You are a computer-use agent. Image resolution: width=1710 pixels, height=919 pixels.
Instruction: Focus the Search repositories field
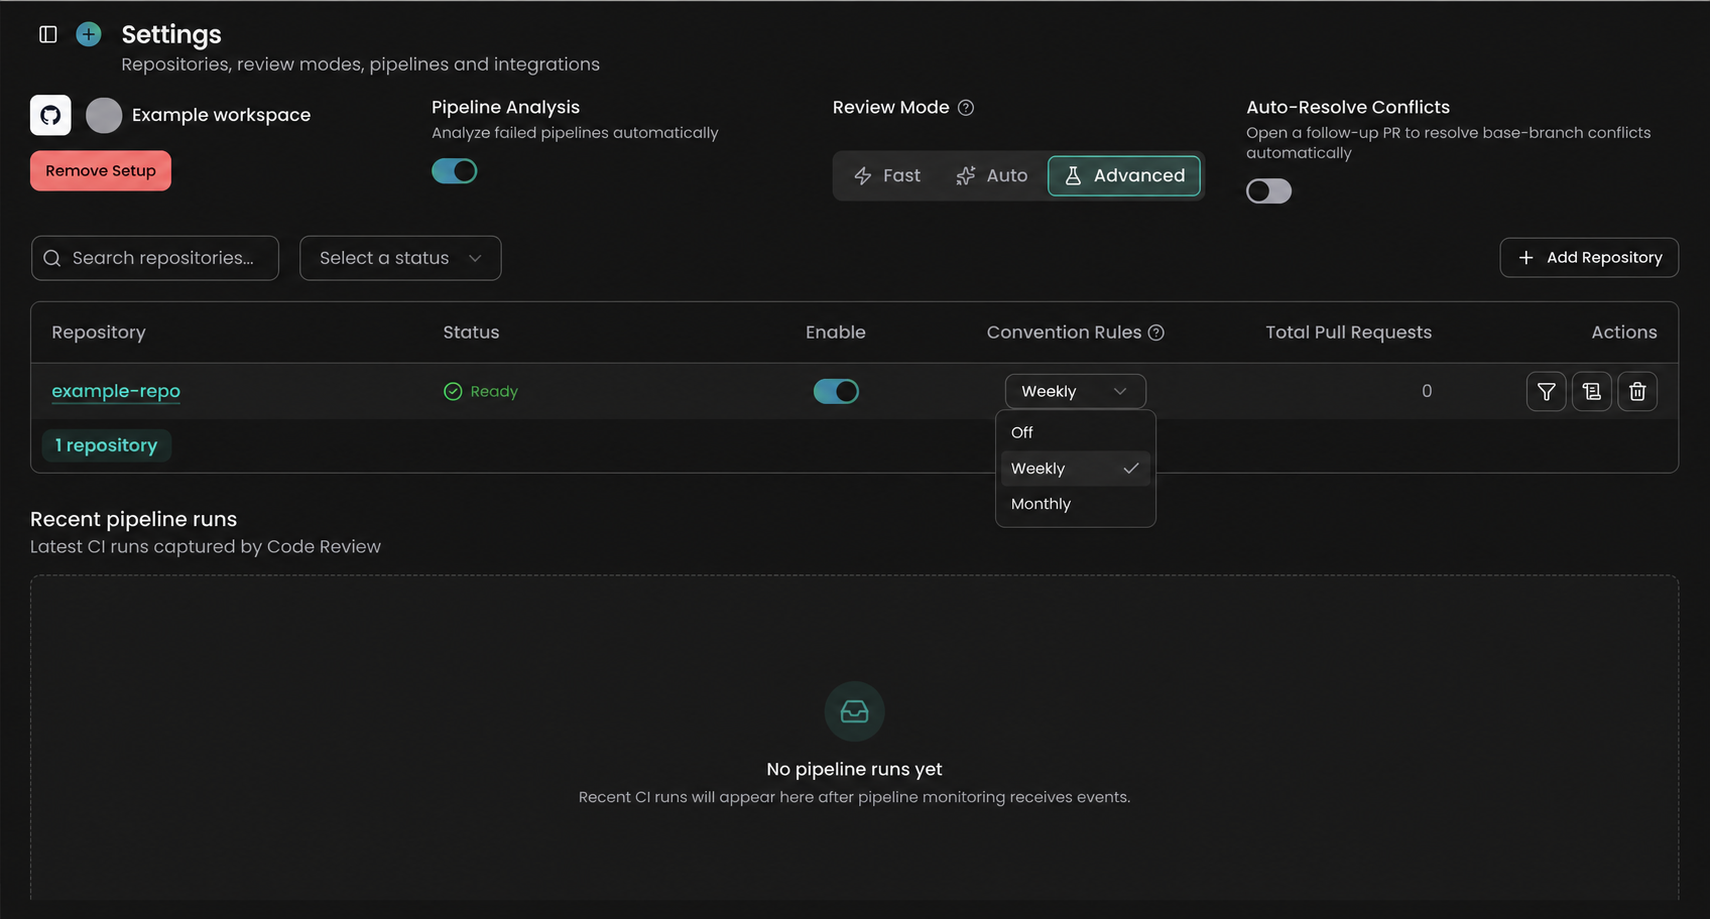tap(155, 258)
